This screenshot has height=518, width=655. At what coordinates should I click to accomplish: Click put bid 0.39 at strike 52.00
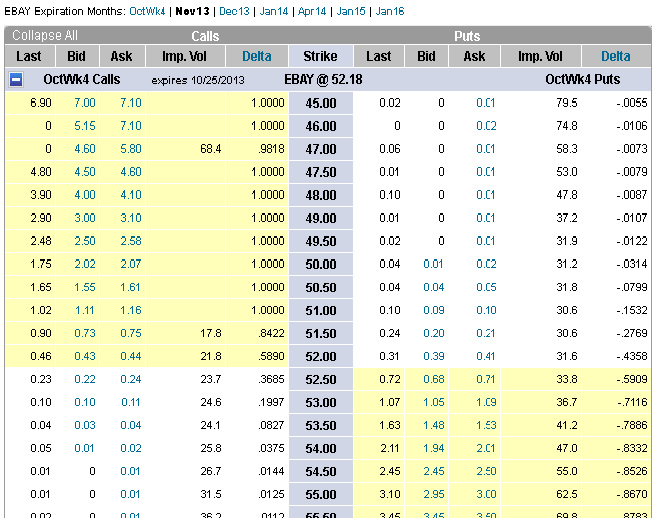click(433, 356)
